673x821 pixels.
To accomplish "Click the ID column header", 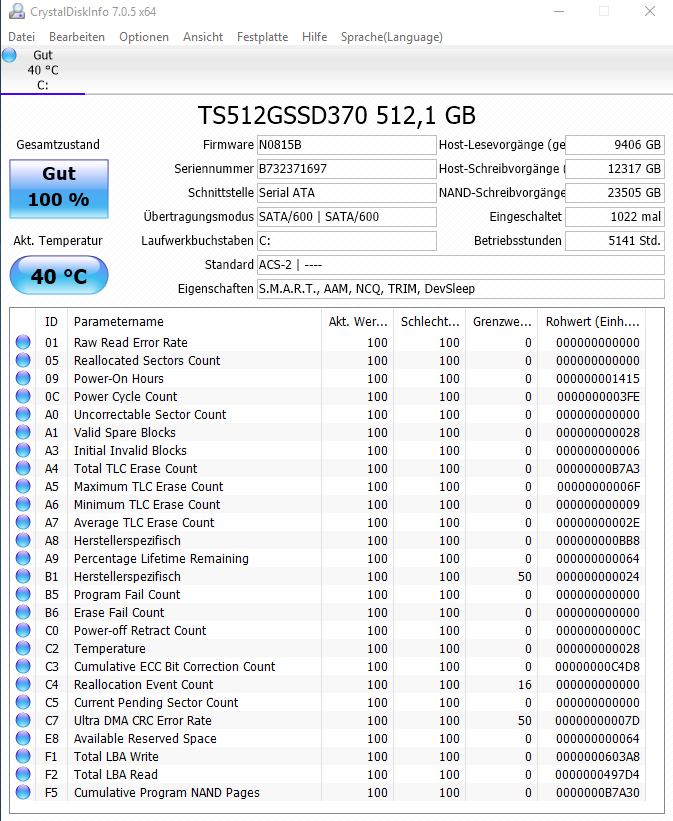I will point(51,321).
